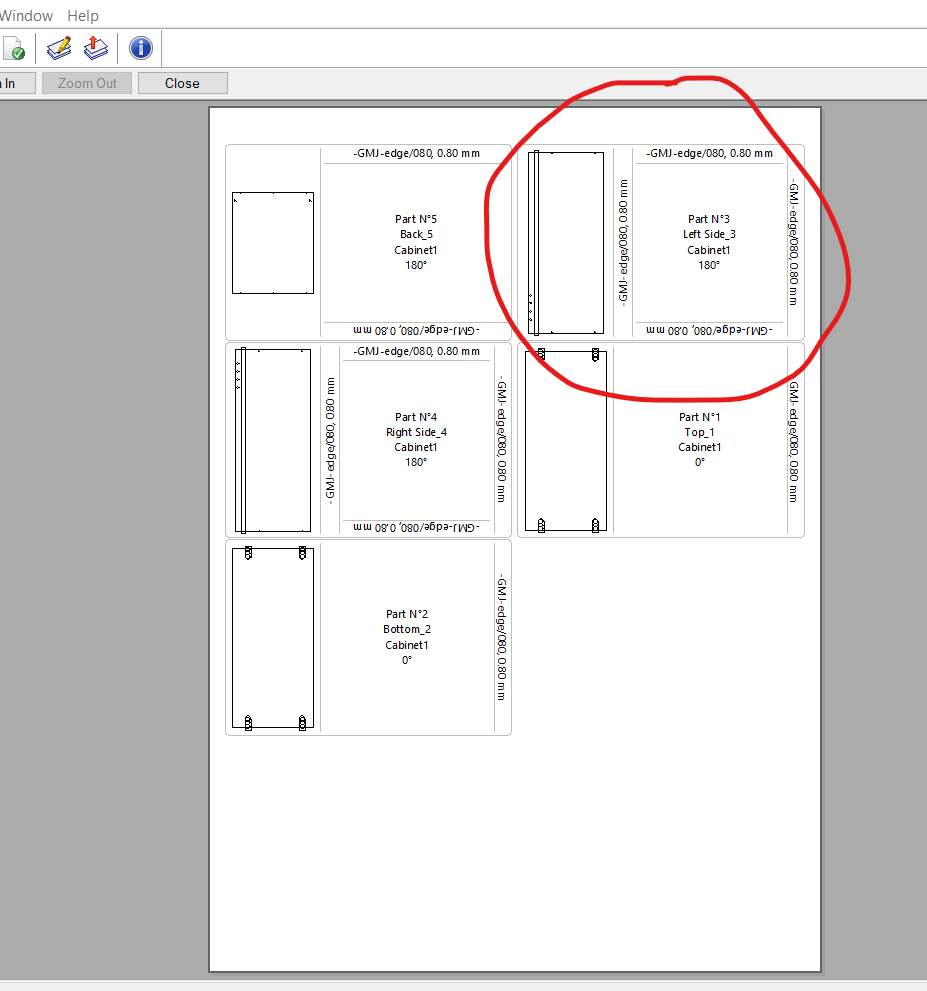Click the 'Part N°1' label text
The width and height of the screenshot is (927, 991).
coord(700,417)
